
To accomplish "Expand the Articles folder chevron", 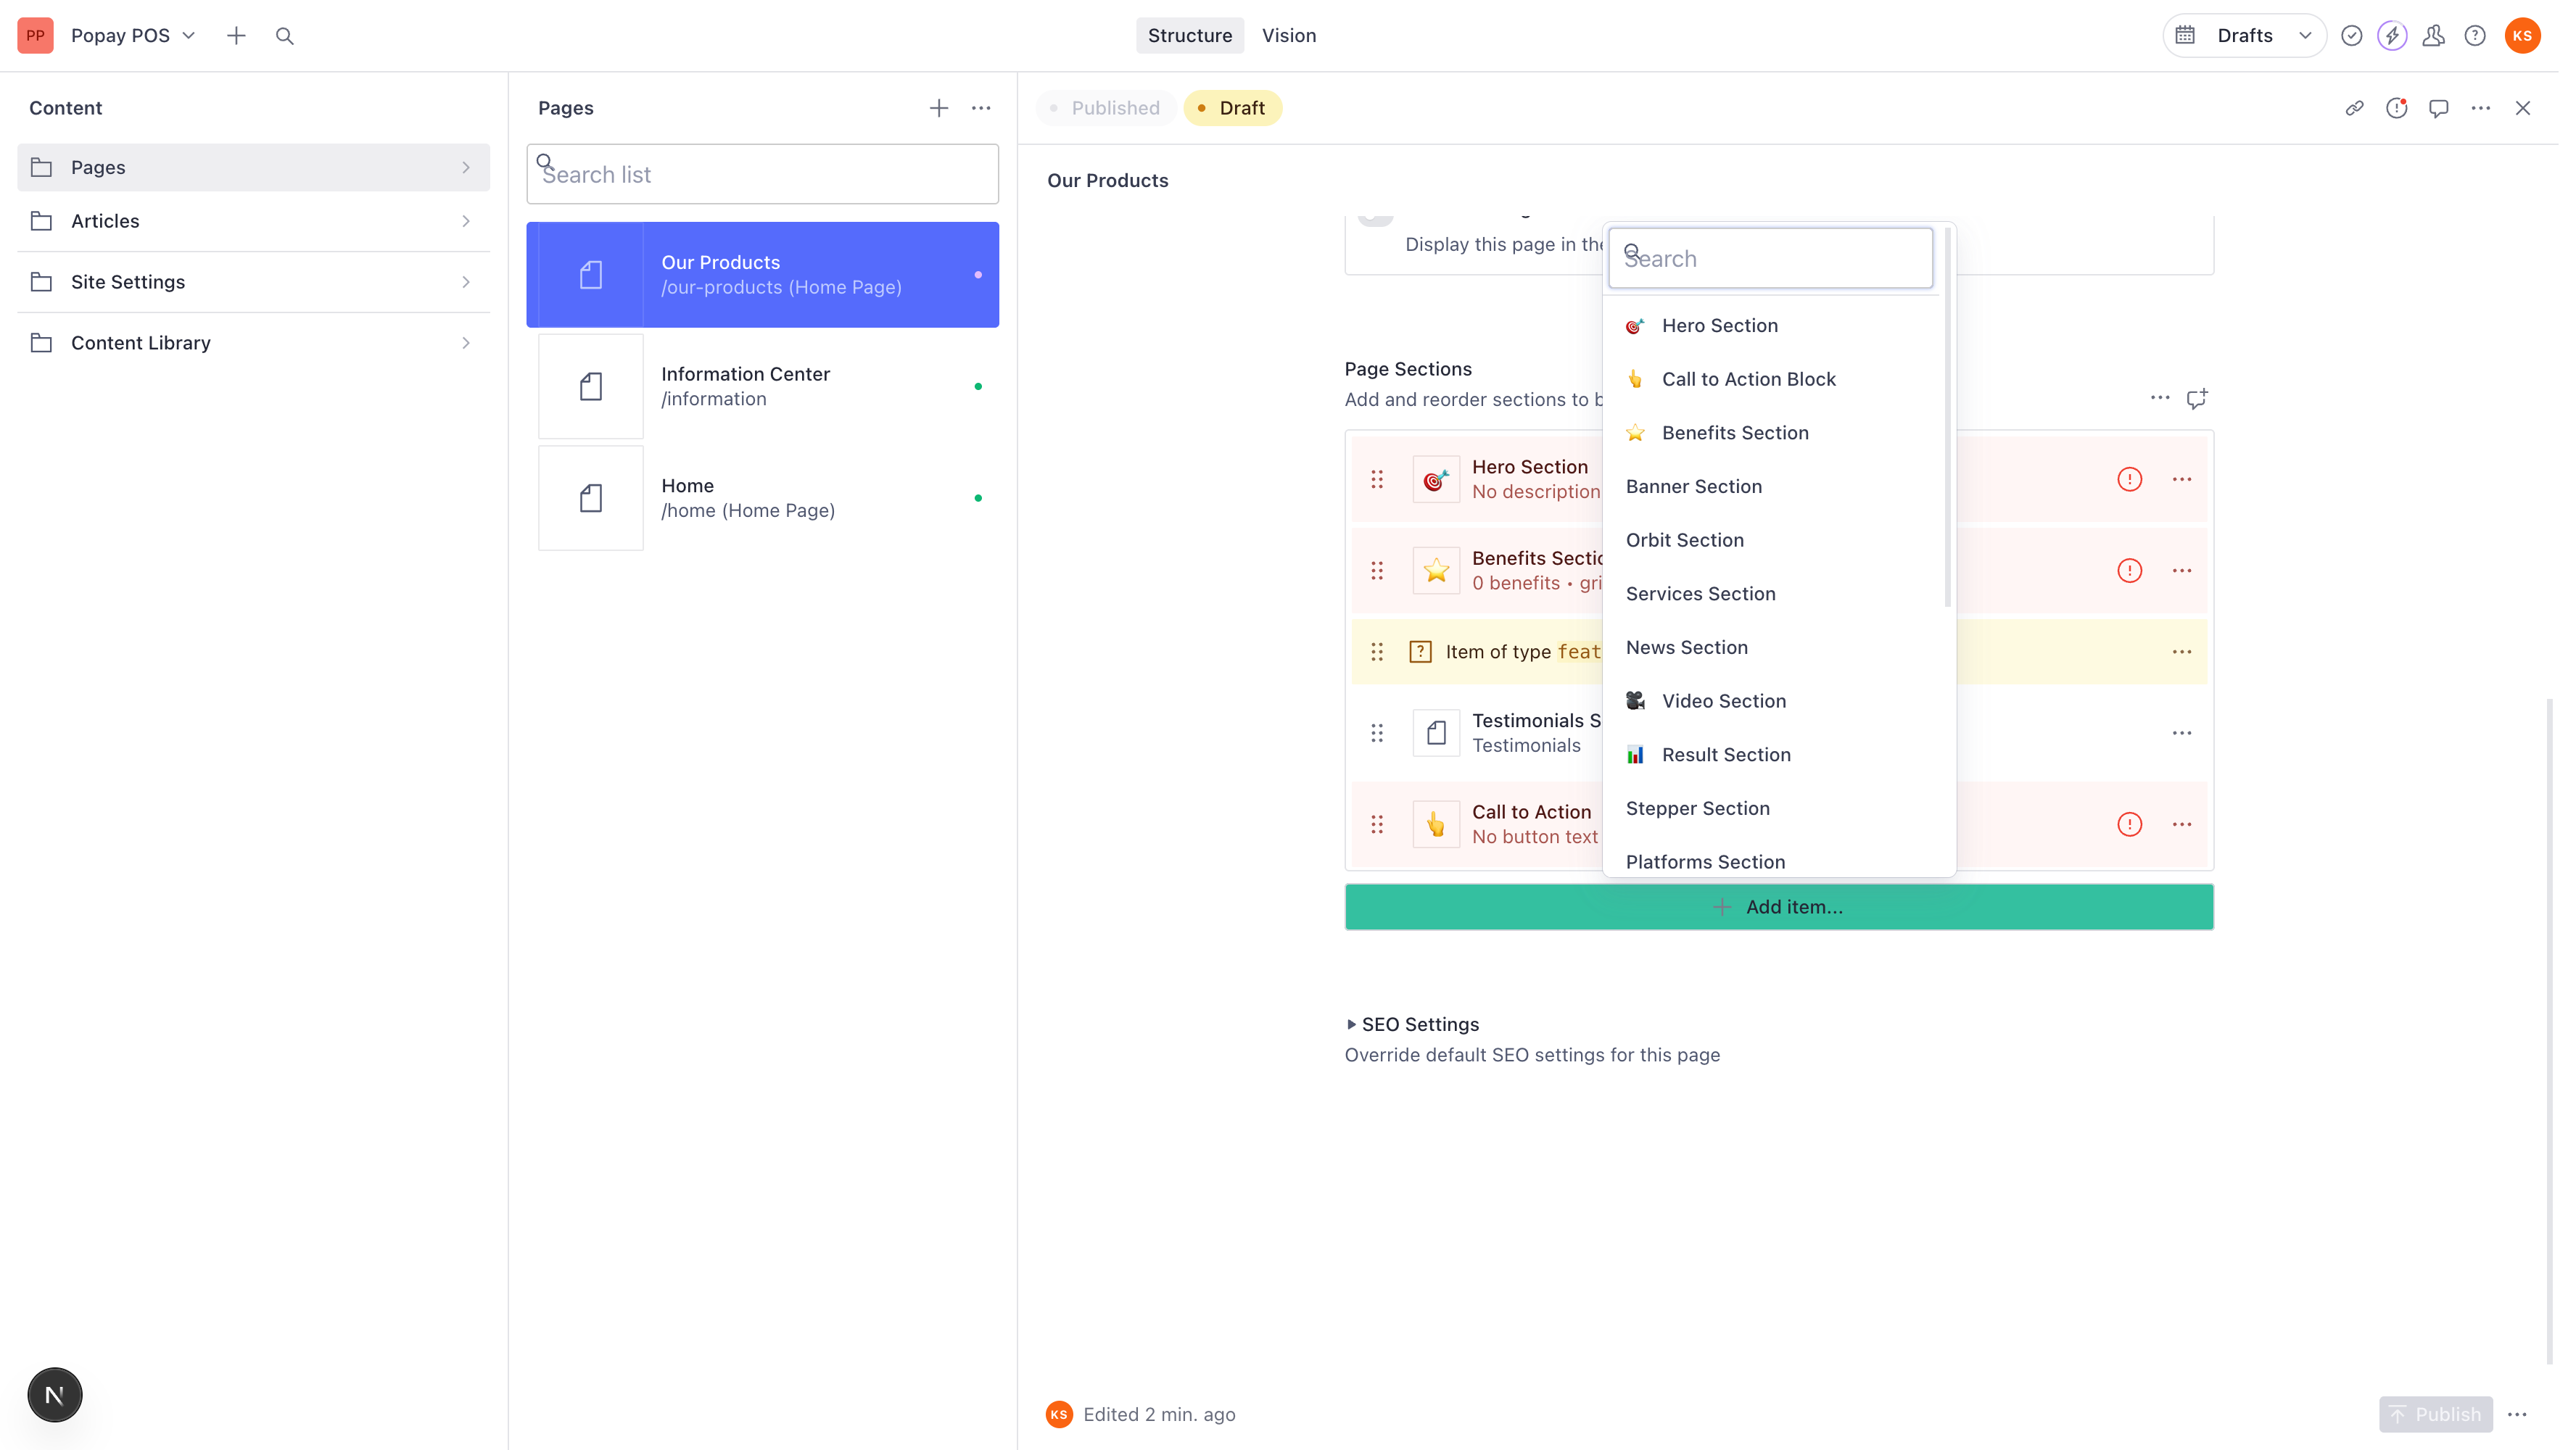I will tap(466, 221).
